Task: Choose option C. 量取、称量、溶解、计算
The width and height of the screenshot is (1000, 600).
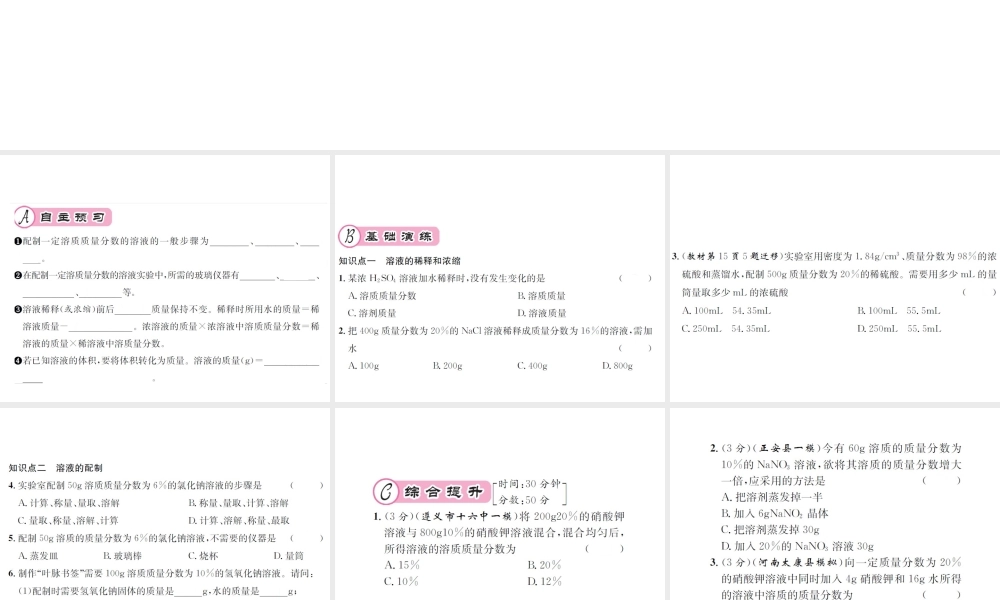Action: tap(68, 520)
